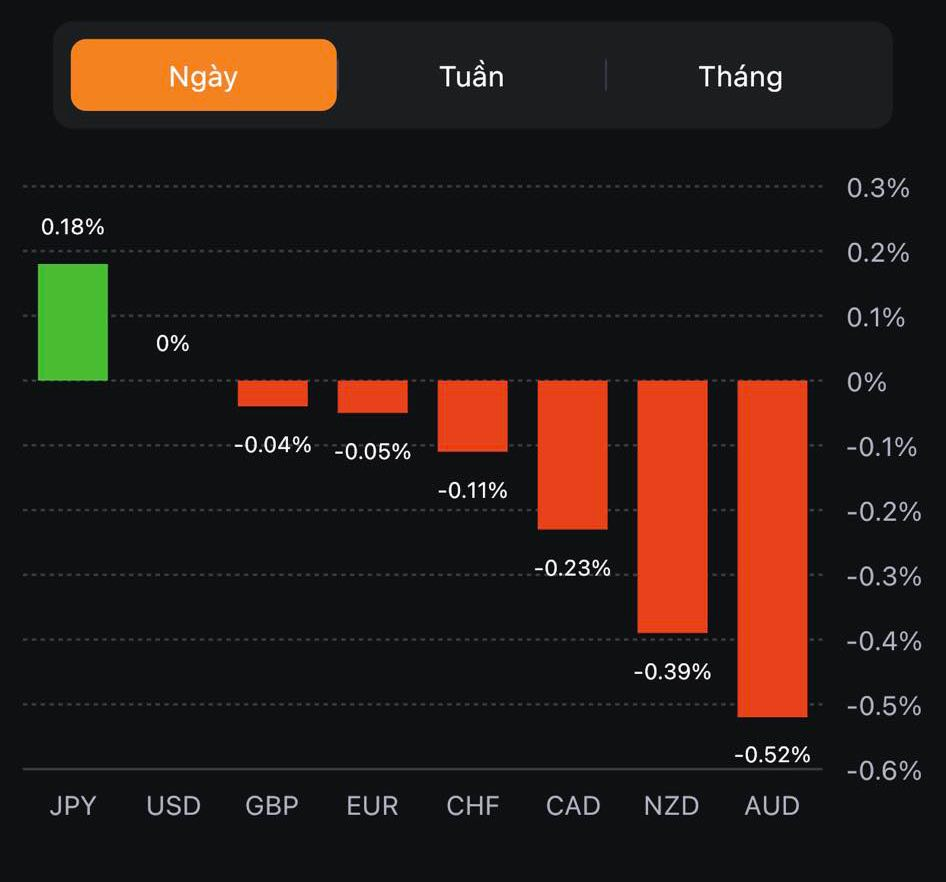Screen dimensions: 946x882
Task: Tap the red CHF bar
Action: coord(473,415)
